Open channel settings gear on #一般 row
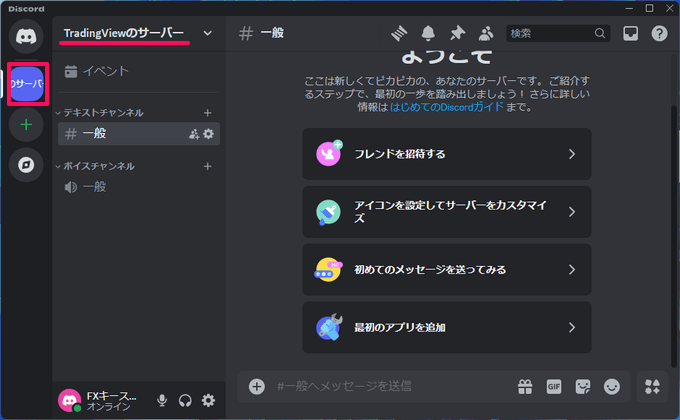Screen dimensions: 680x420 (x=209, y=134)
